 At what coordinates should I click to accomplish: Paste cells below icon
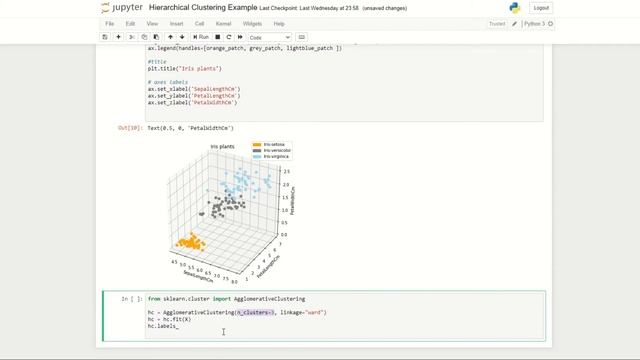tap(156, 37)
